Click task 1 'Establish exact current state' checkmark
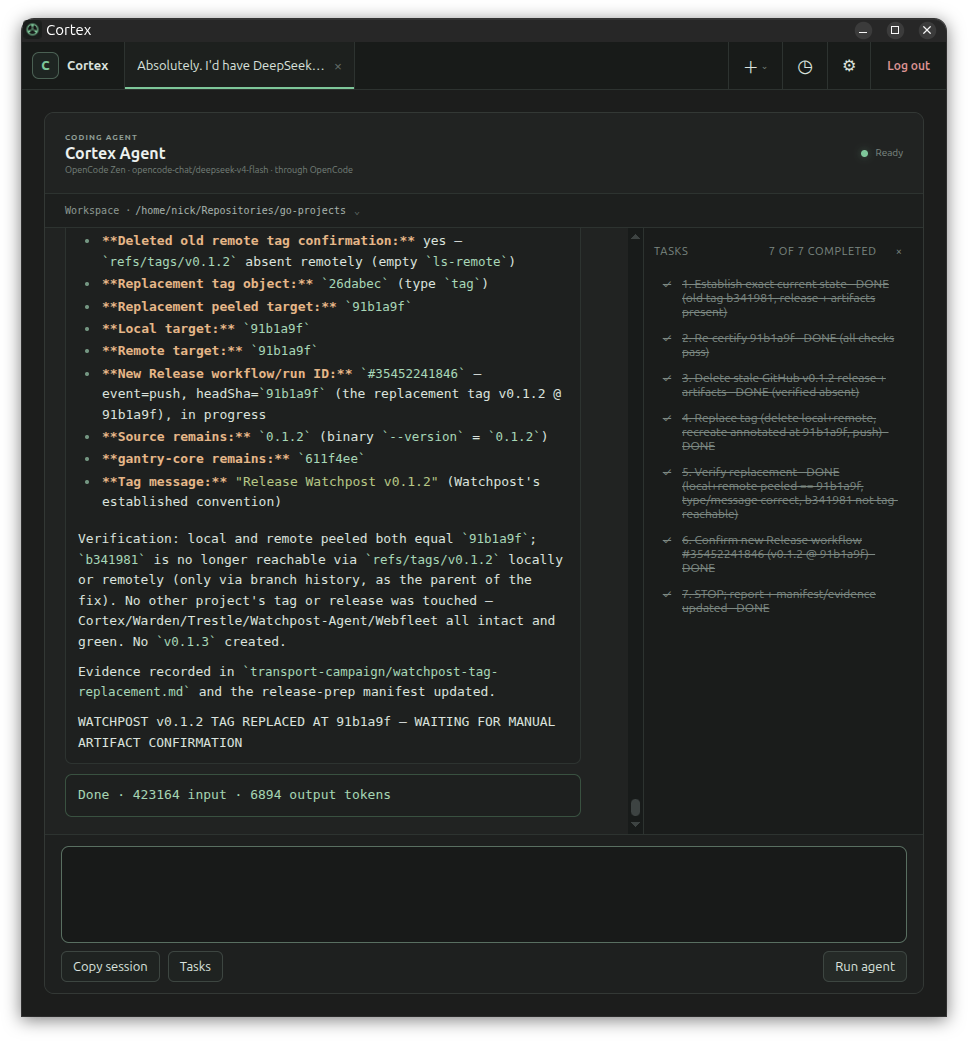The width and height of the screenshot is (968, 1041). 667,284
